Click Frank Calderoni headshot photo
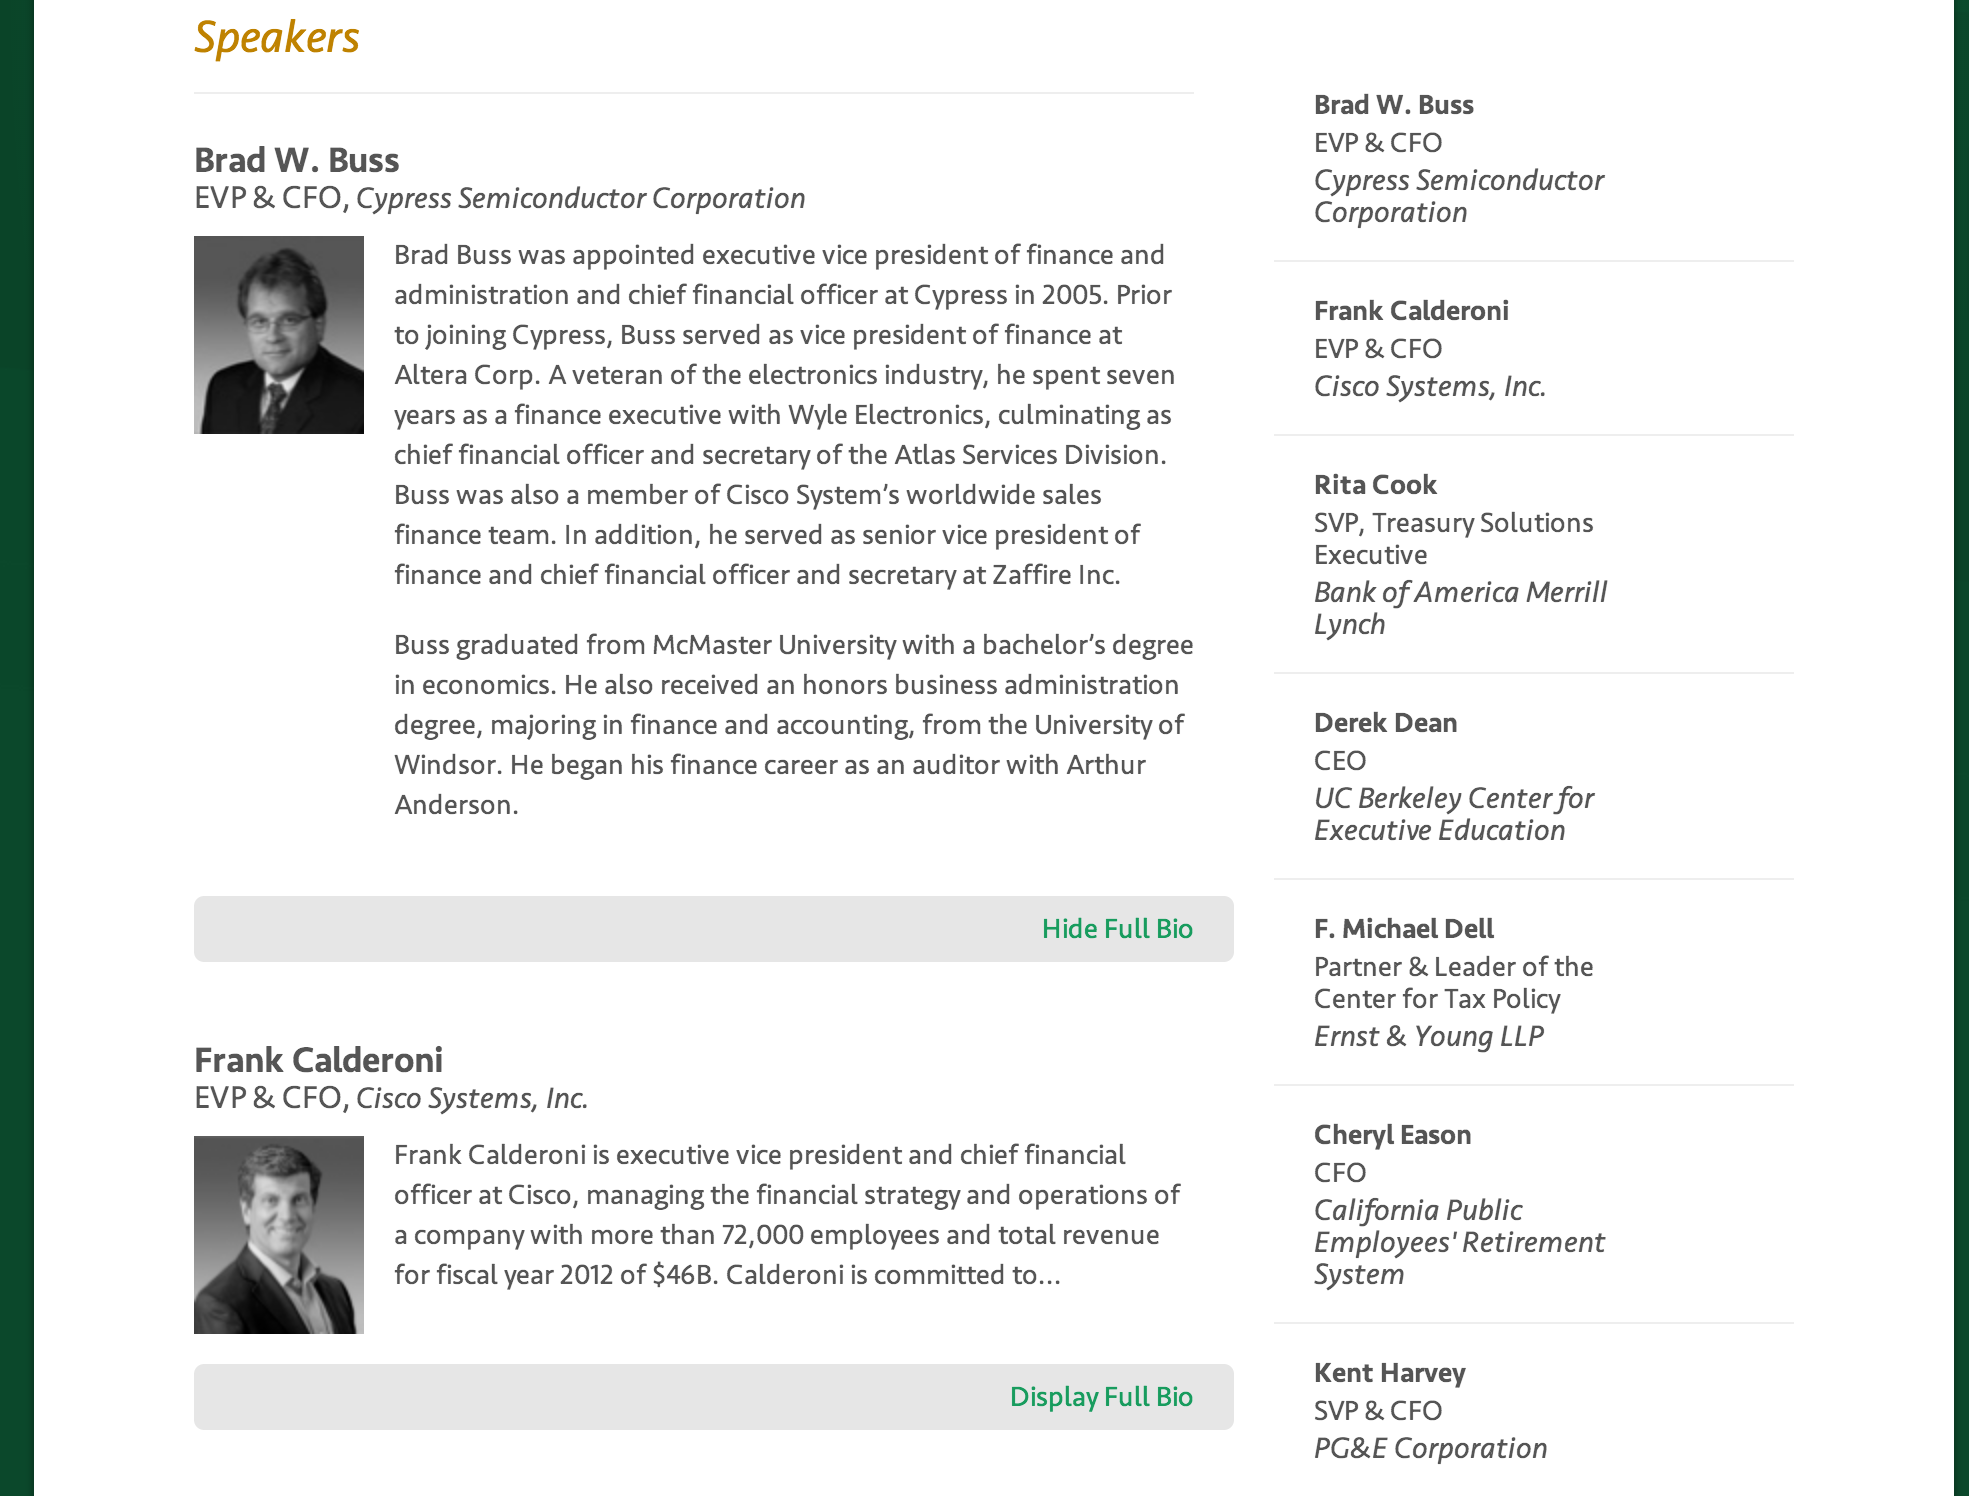Screen dimensions: 1969x1496 [279, 1235]
